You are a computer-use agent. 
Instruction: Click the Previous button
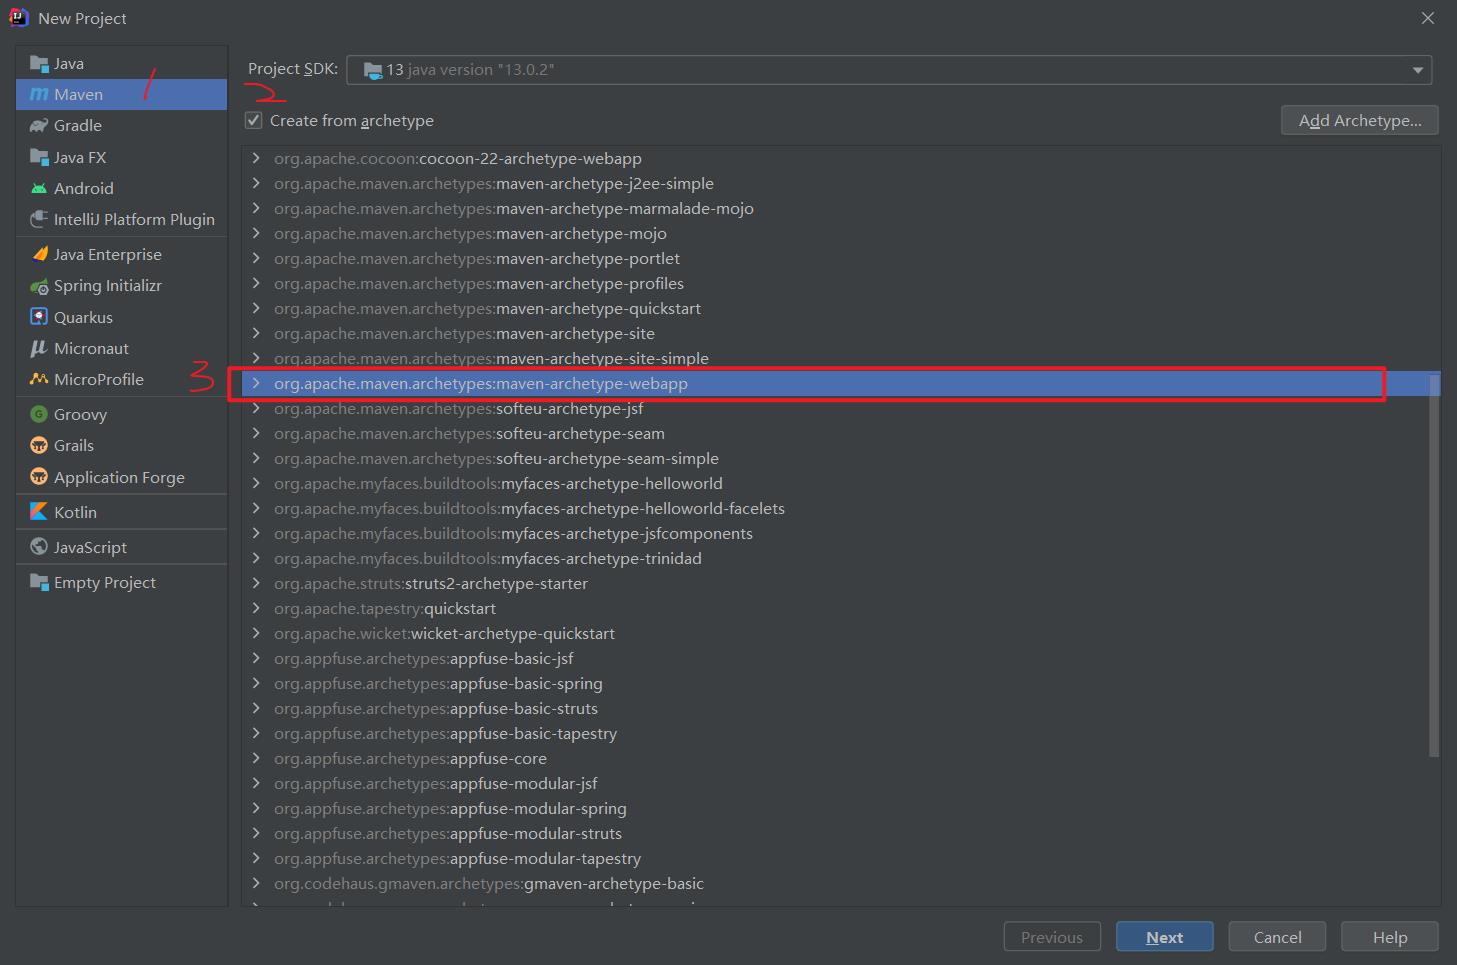pyautogui.click(x=1052, y=937)
